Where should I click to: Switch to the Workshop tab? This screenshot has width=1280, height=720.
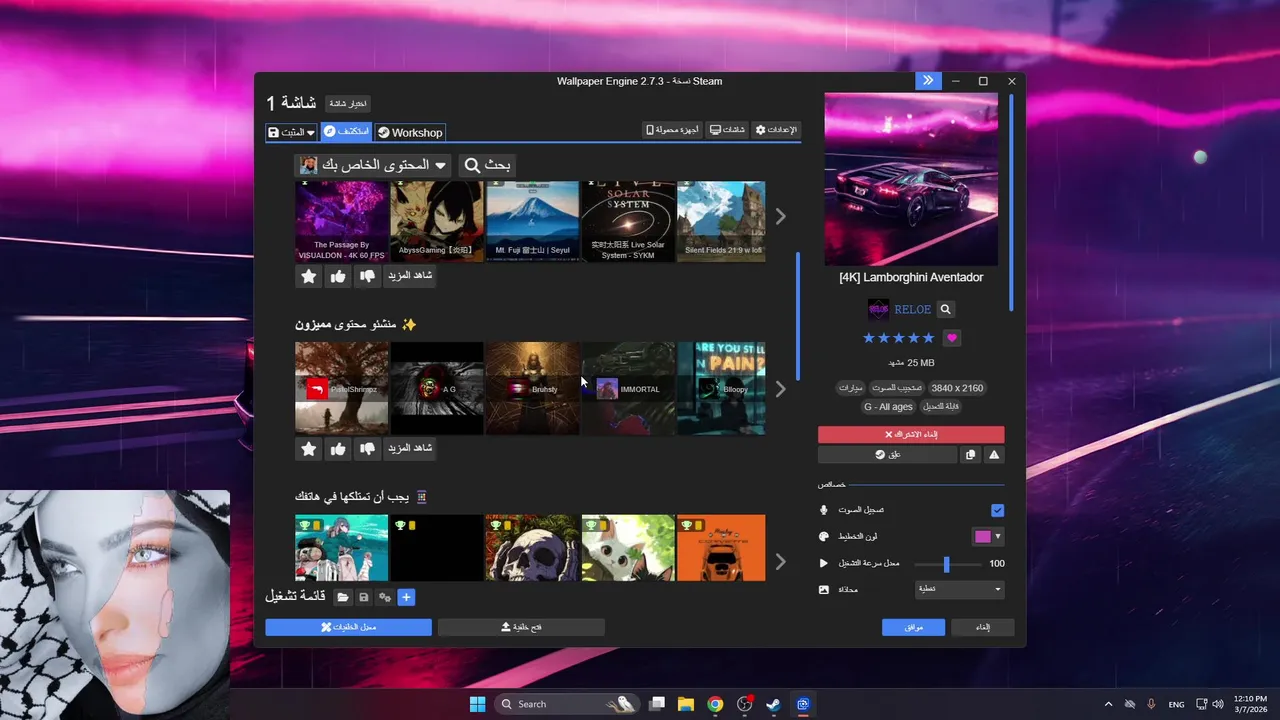click(410, 132)
